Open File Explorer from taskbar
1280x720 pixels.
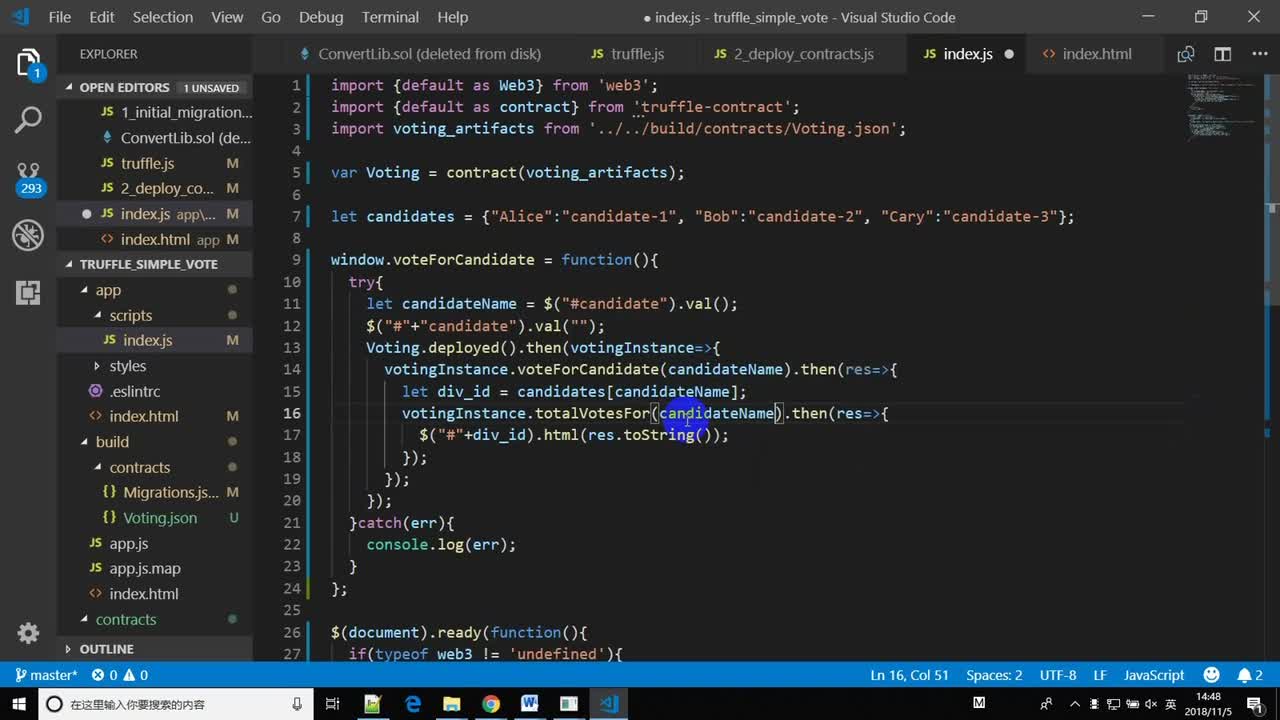(x=451, y=704)
